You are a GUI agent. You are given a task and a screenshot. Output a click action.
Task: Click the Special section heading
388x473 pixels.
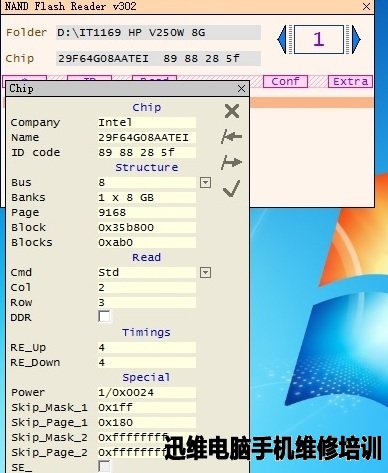point(146,377)
